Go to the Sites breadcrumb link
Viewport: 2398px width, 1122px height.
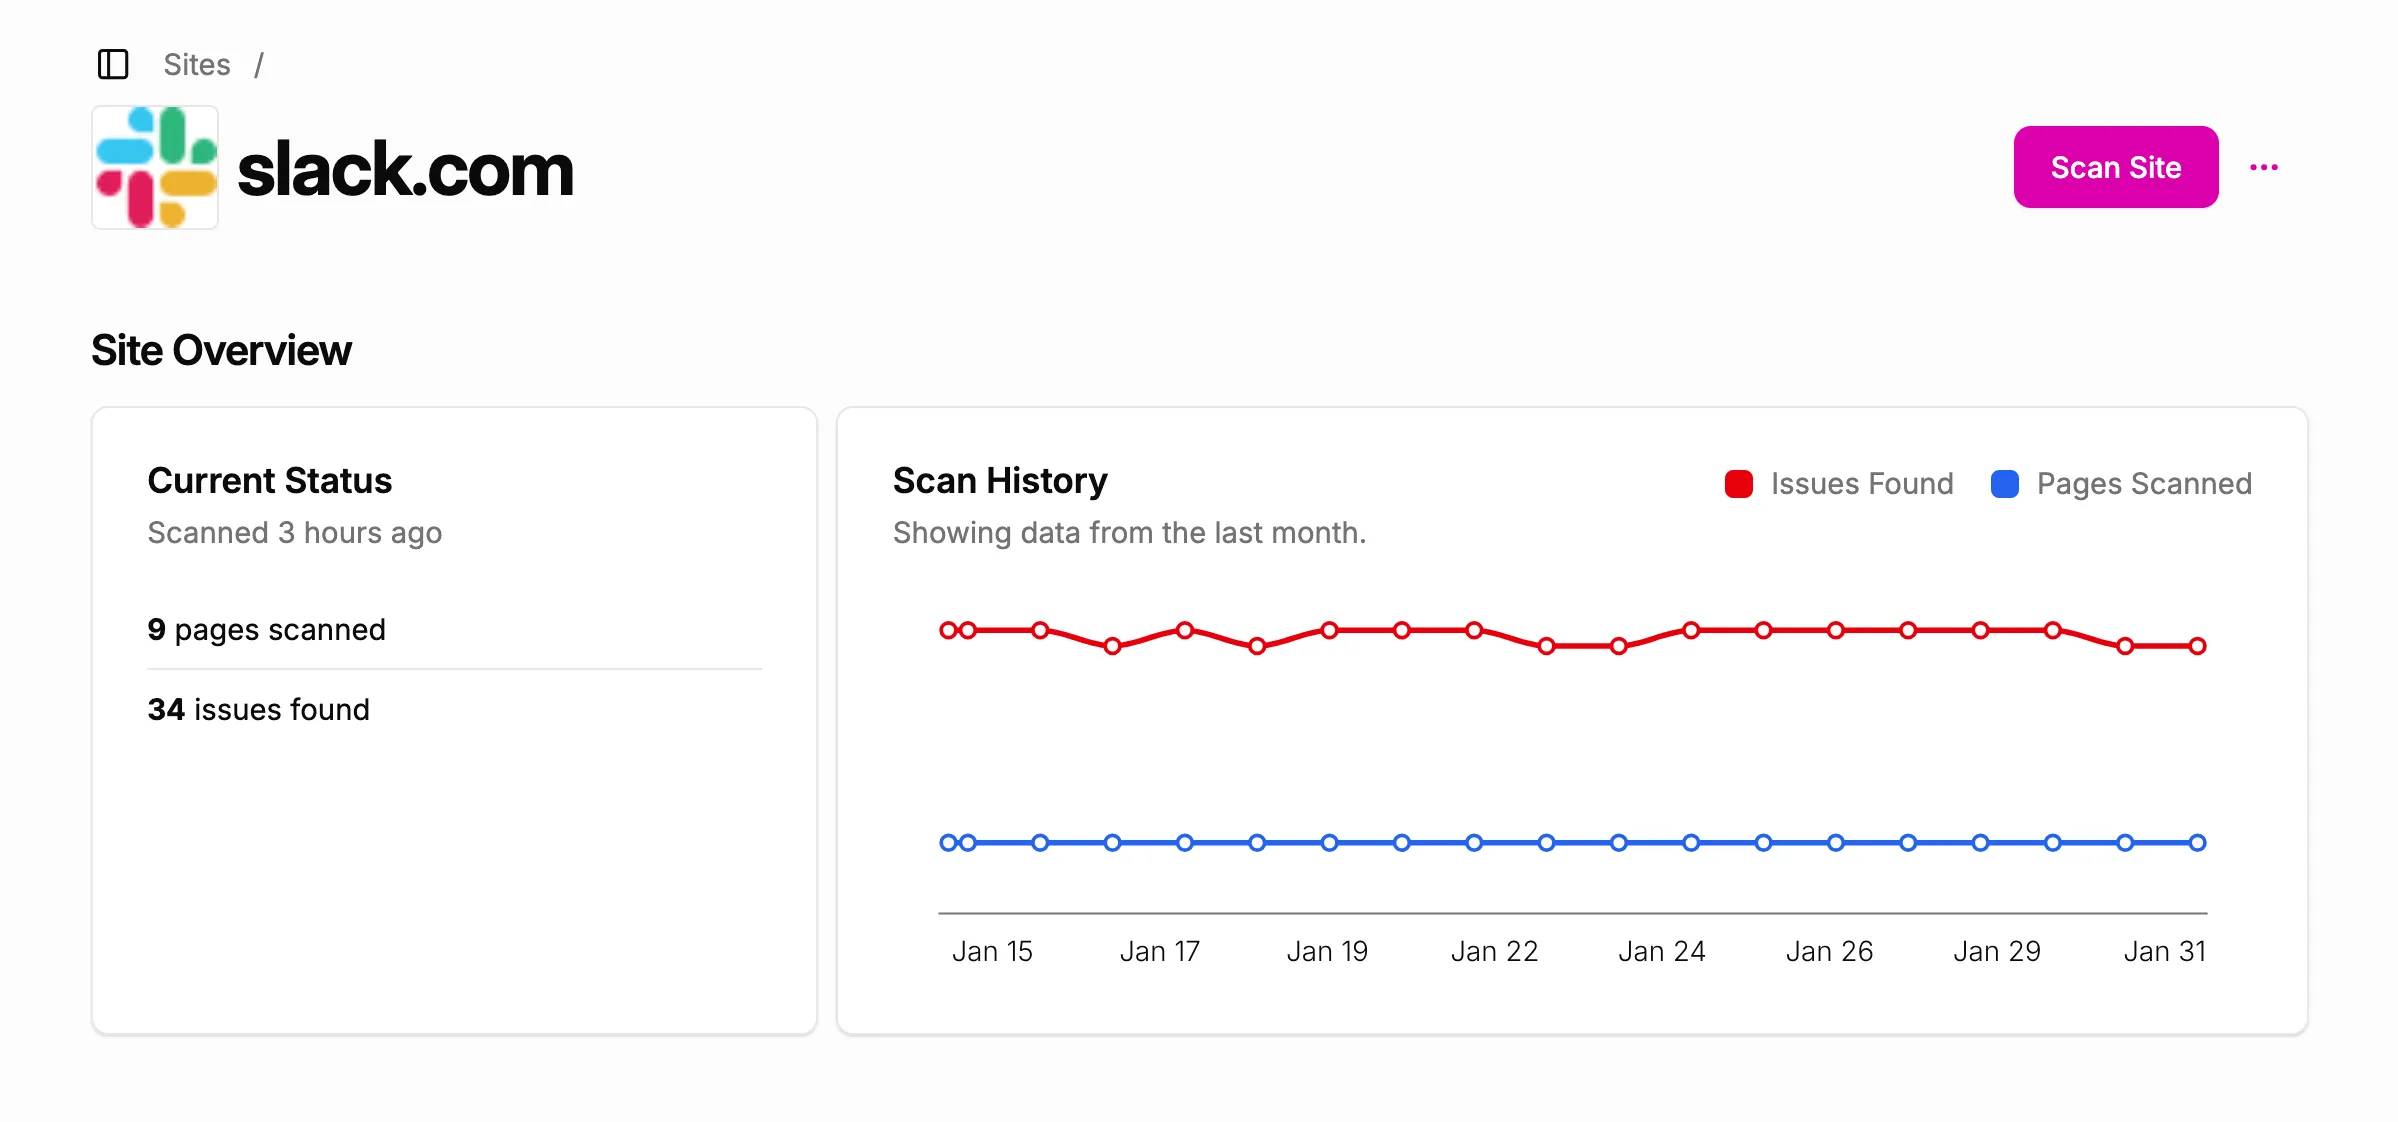[197, 65]
